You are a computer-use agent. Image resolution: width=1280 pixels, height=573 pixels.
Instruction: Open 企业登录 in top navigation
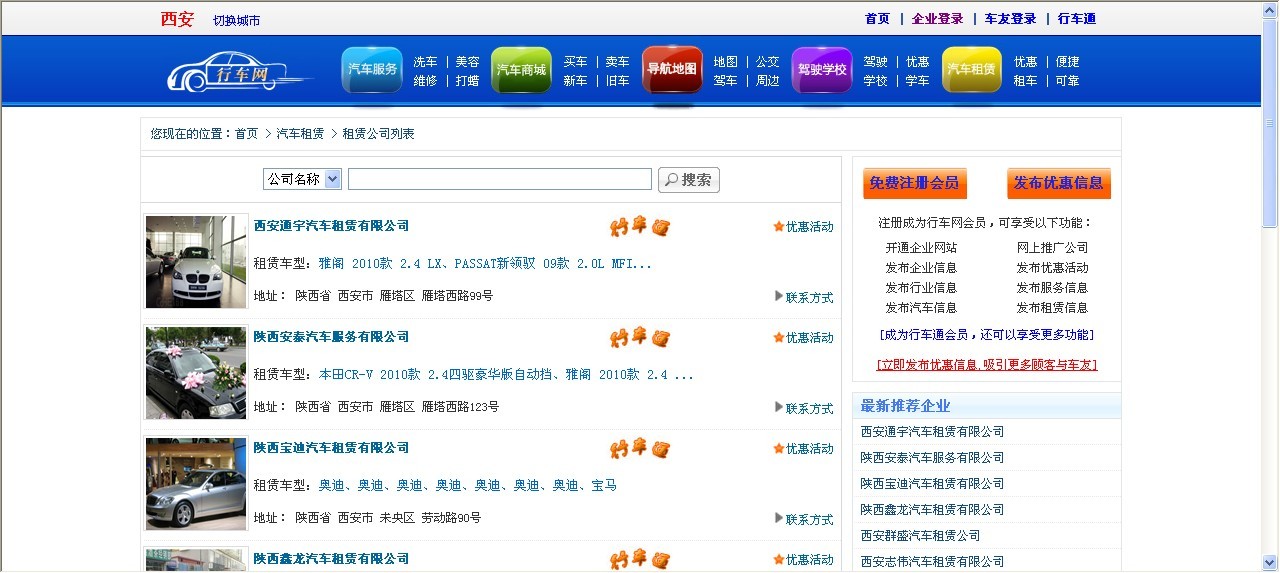938,19
